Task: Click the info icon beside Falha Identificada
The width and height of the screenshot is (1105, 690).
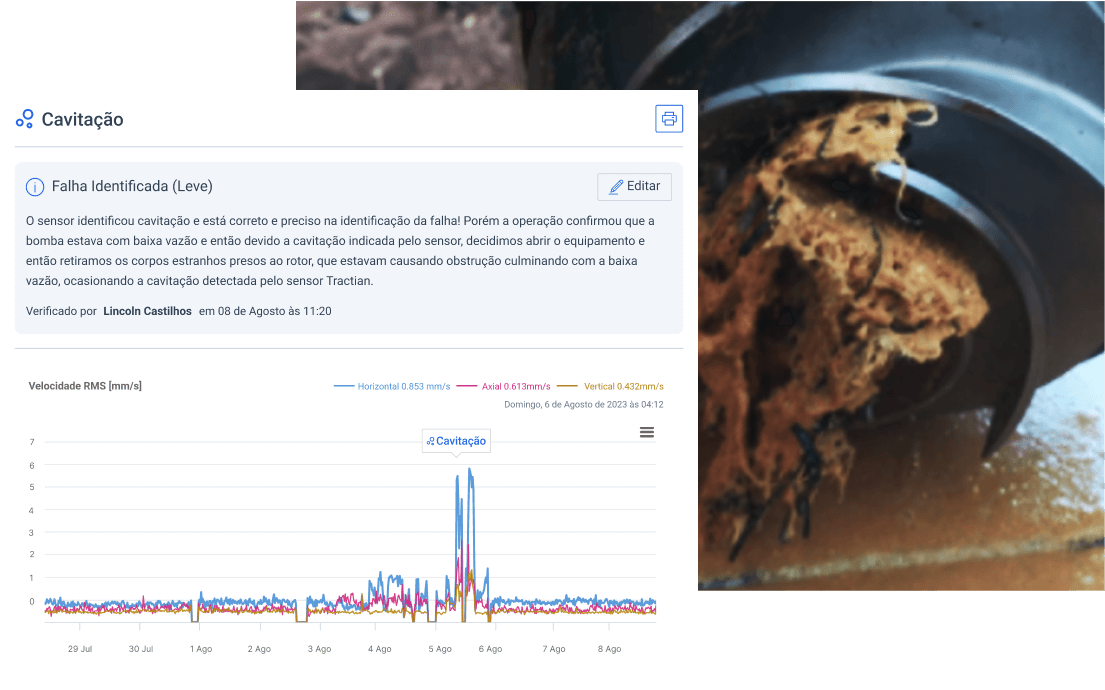Action: click(x=35, y=187)
